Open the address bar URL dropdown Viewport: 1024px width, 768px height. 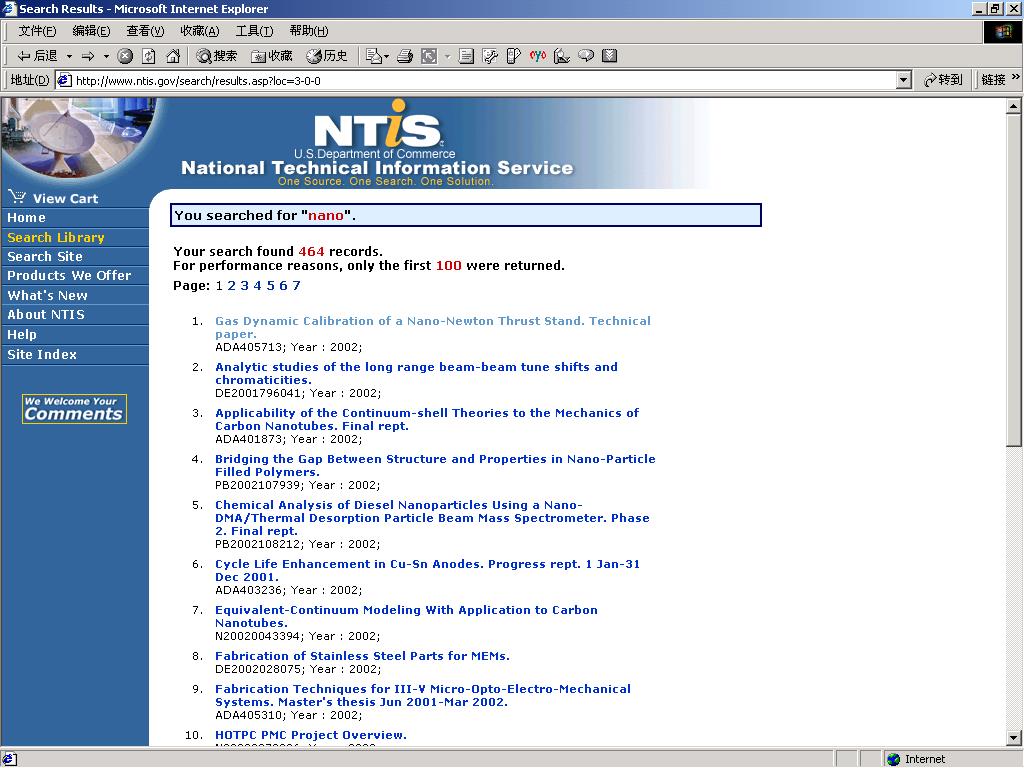pyautogui.click(x=903, y=80)
